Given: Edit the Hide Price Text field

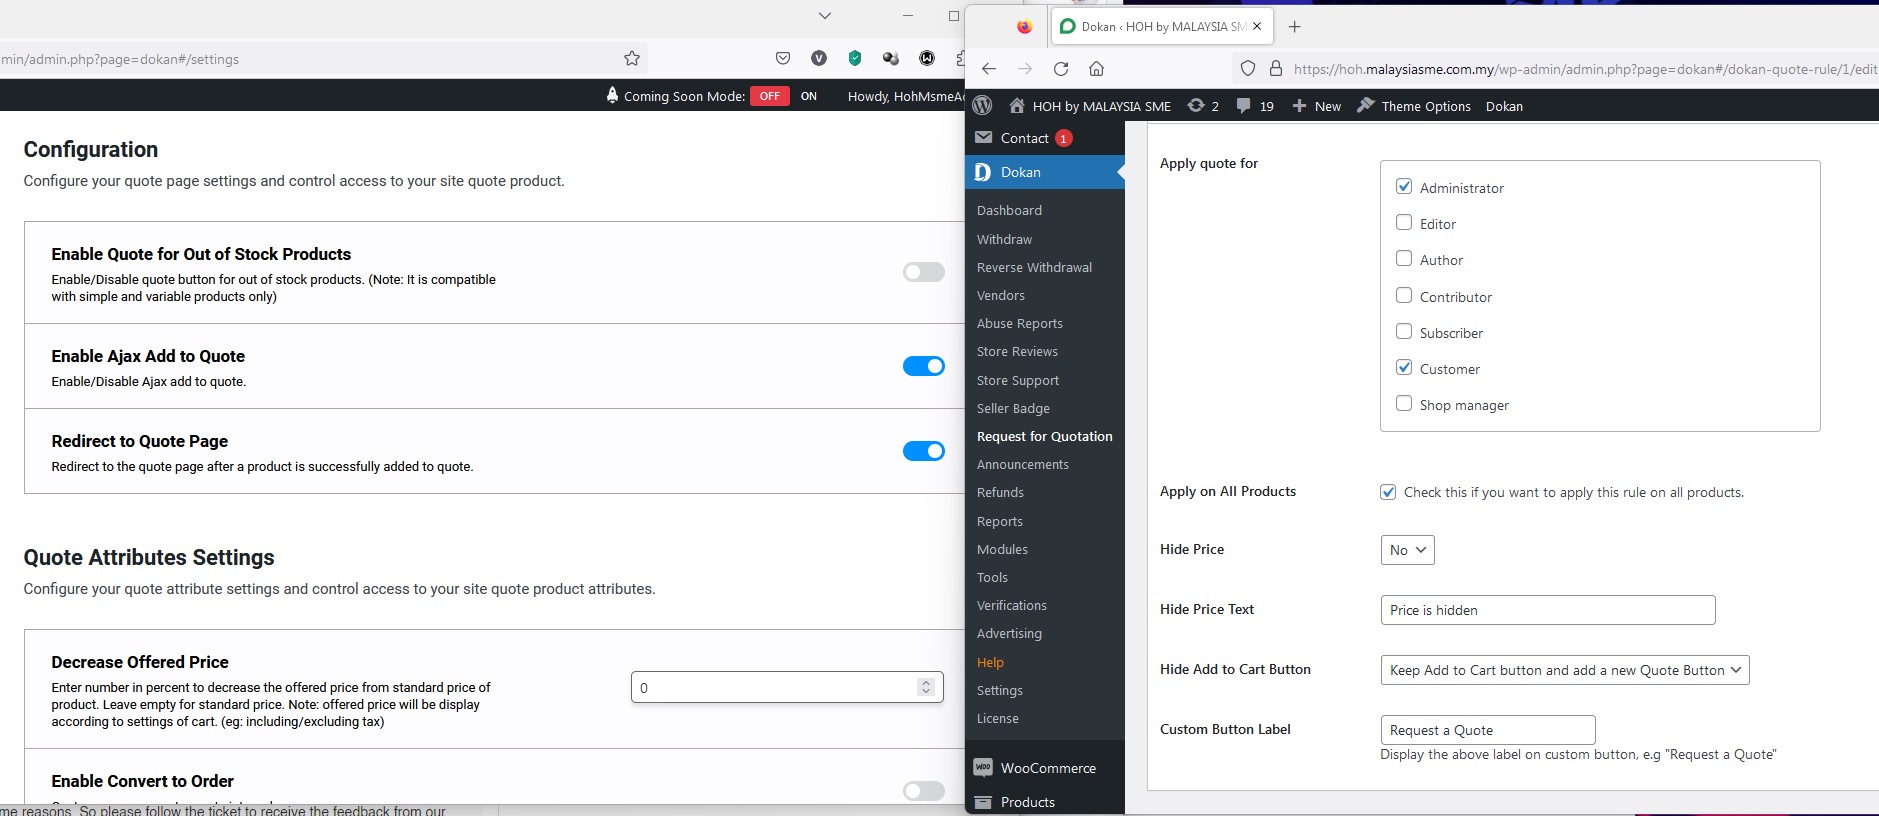Looking at the screenshot, I should [x=1547, y=610].
